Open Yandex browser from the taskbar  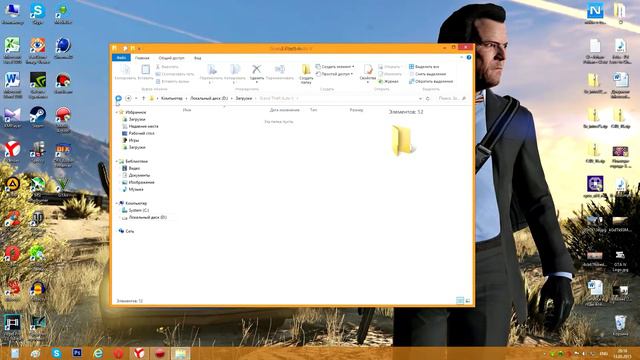(x=139, y=353)
